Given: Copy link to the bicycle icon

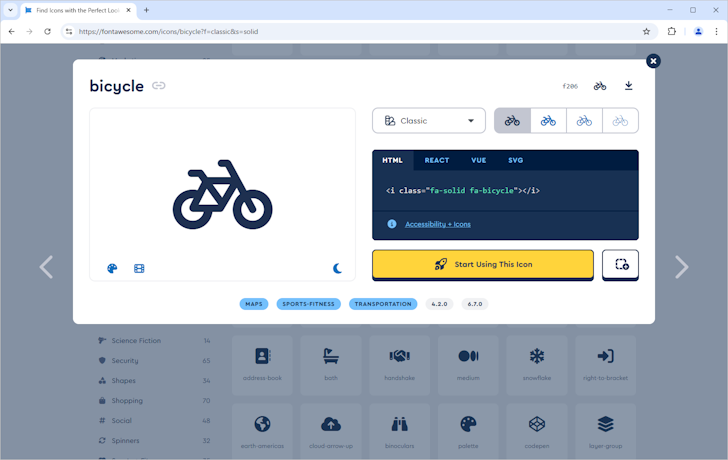Looking at the screenshot, I should (159, 86).
